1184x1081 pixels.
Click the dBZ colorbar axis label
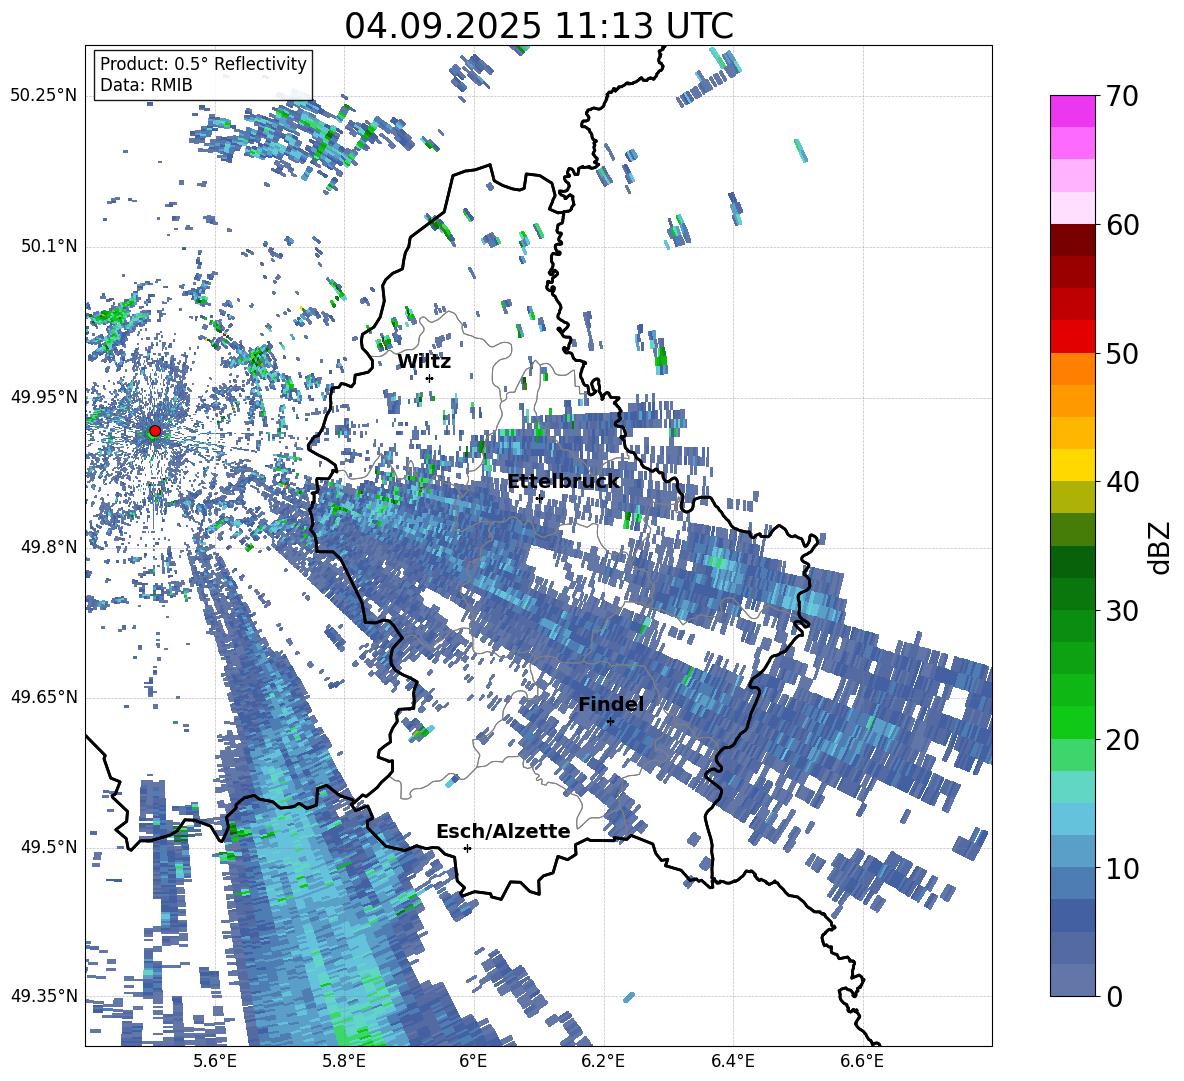(1161, 547)
